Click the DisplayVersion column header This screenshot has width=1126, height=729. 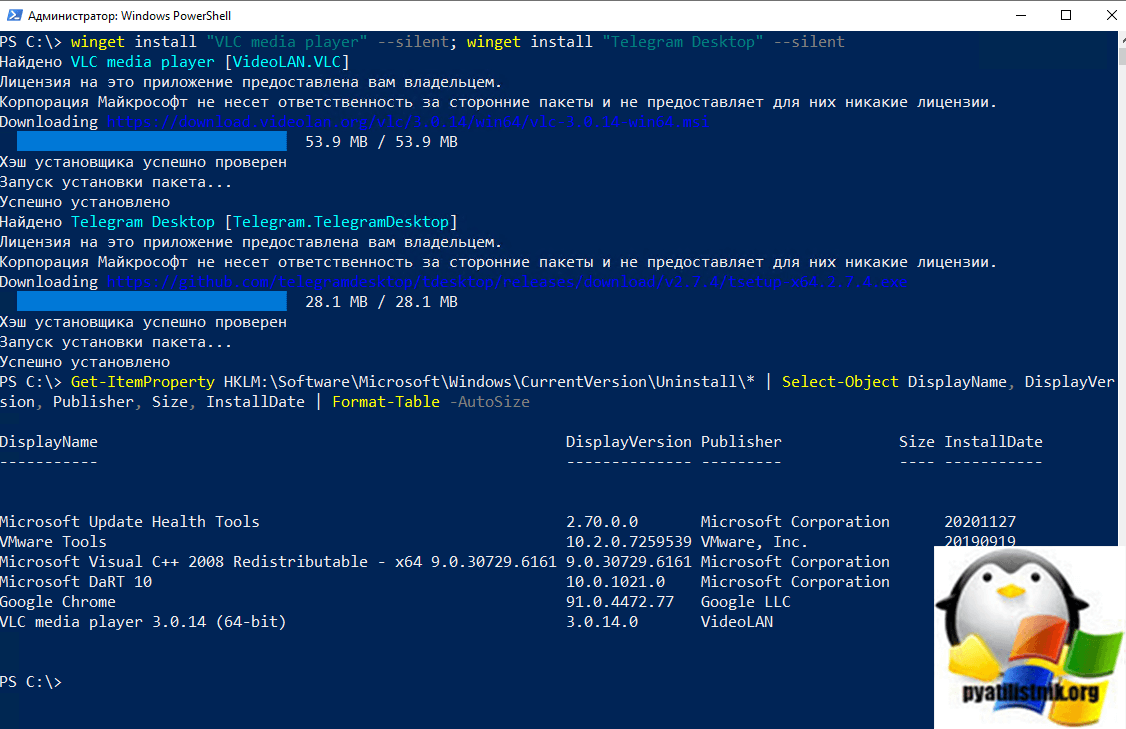coord(628,442)
